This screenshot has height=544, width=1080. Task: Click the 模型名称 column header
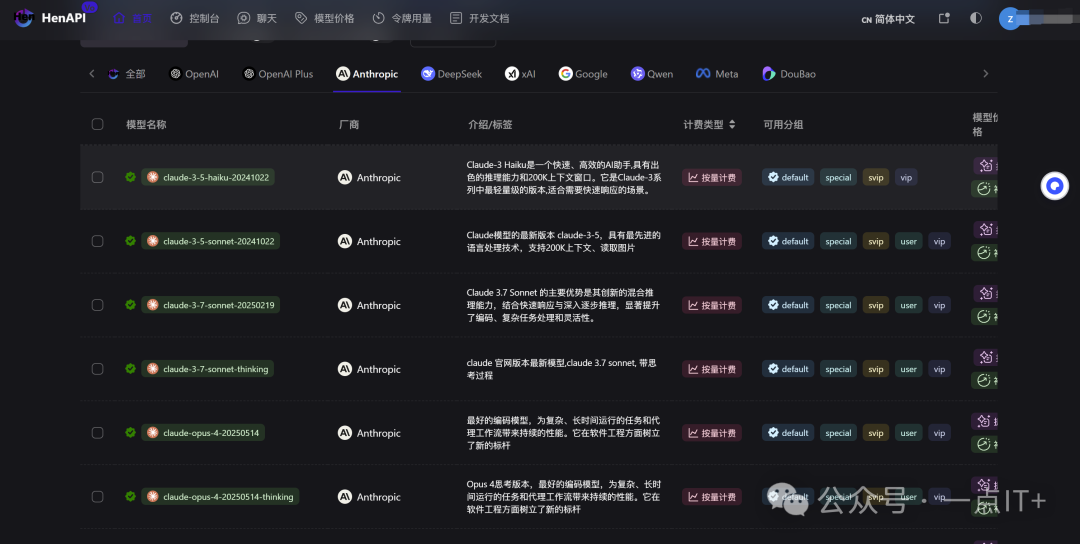146,125
